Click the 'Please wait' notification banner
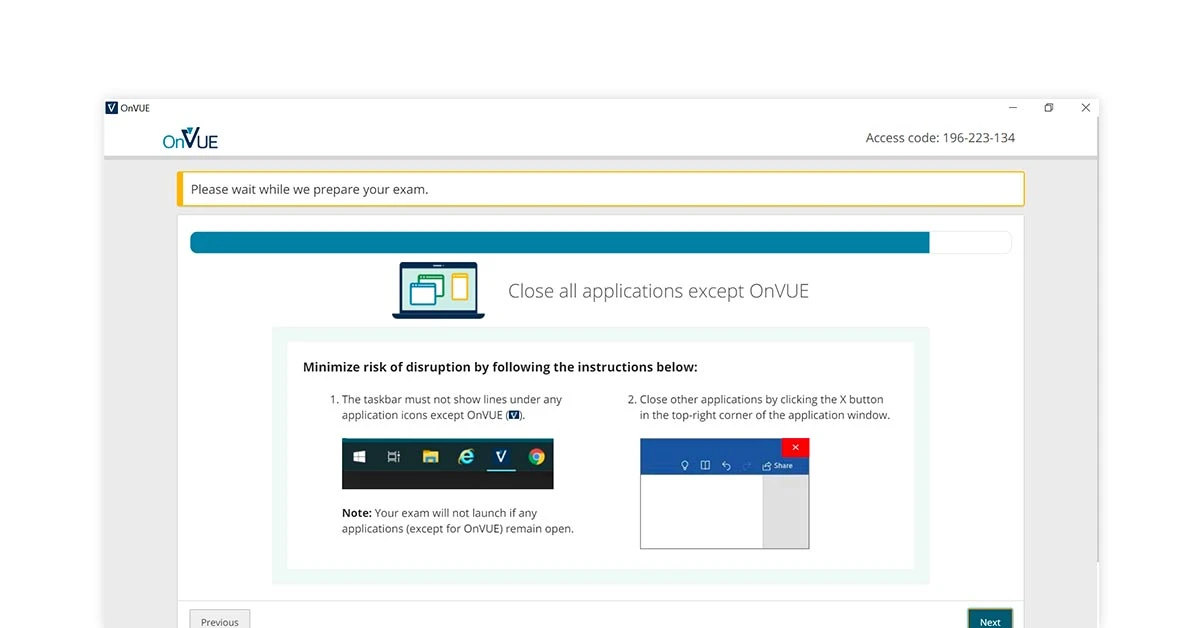Image resolution: width=1200 pixels, height=628 pixels. coord(600,188)
